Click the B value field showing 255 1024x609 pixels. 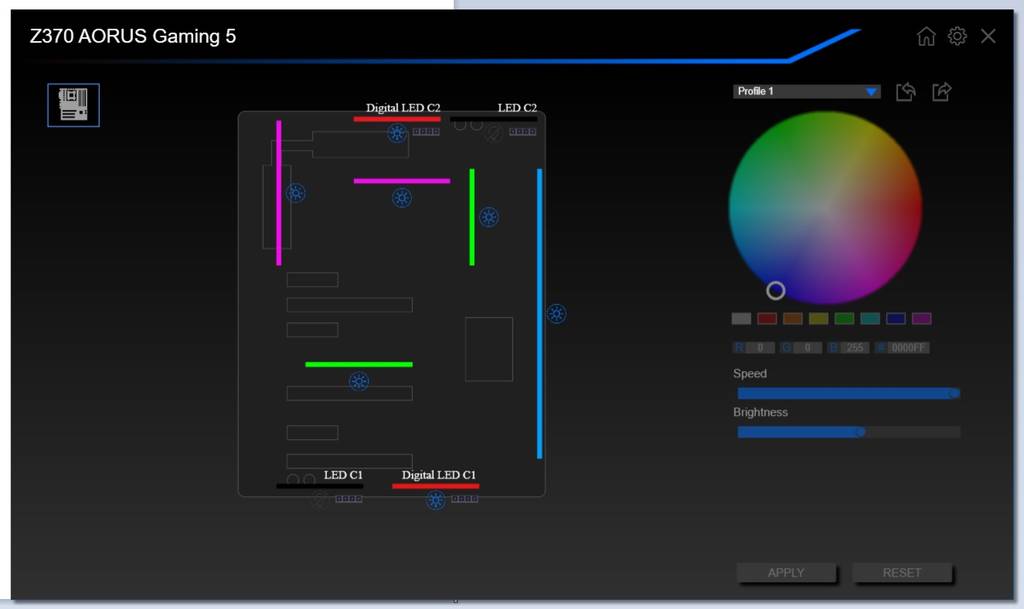click(855, 348)
